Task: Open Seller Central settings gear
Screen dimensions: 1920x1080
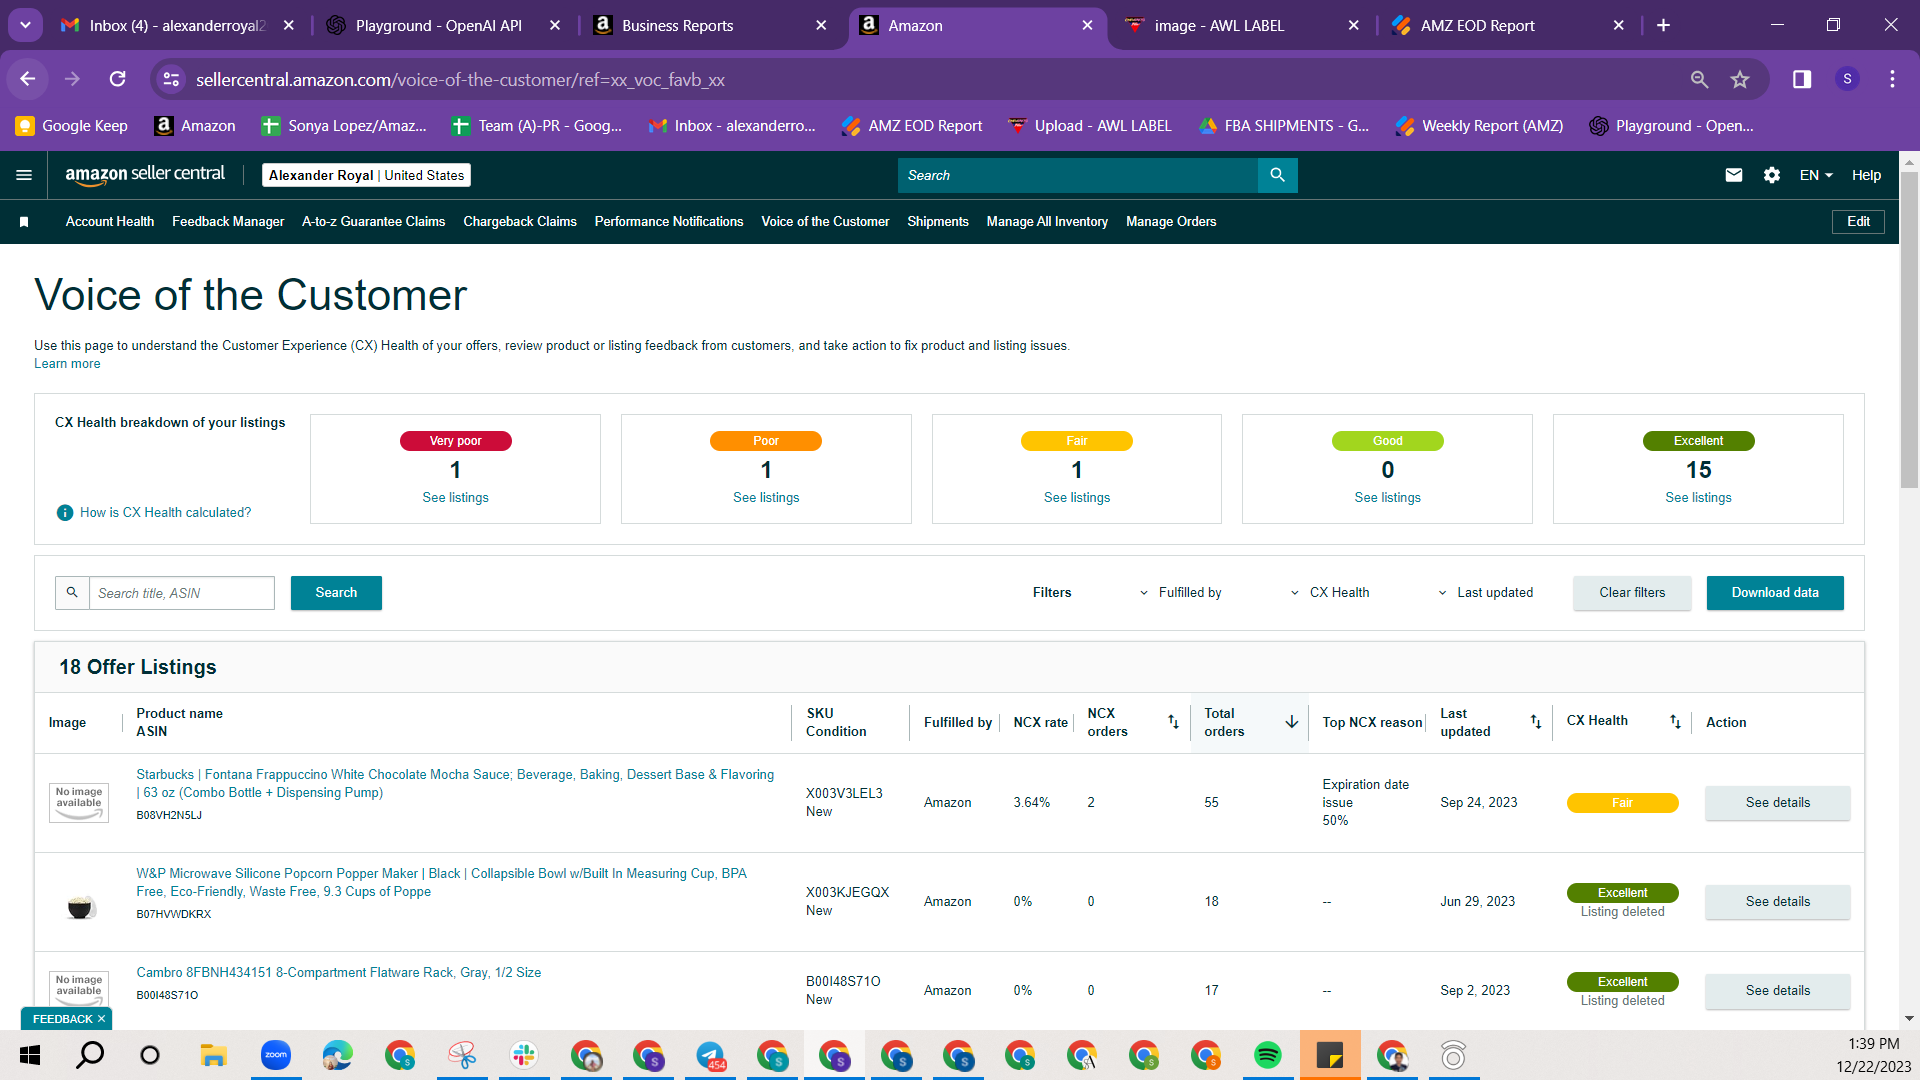Action: click(x=1772, y=175)
